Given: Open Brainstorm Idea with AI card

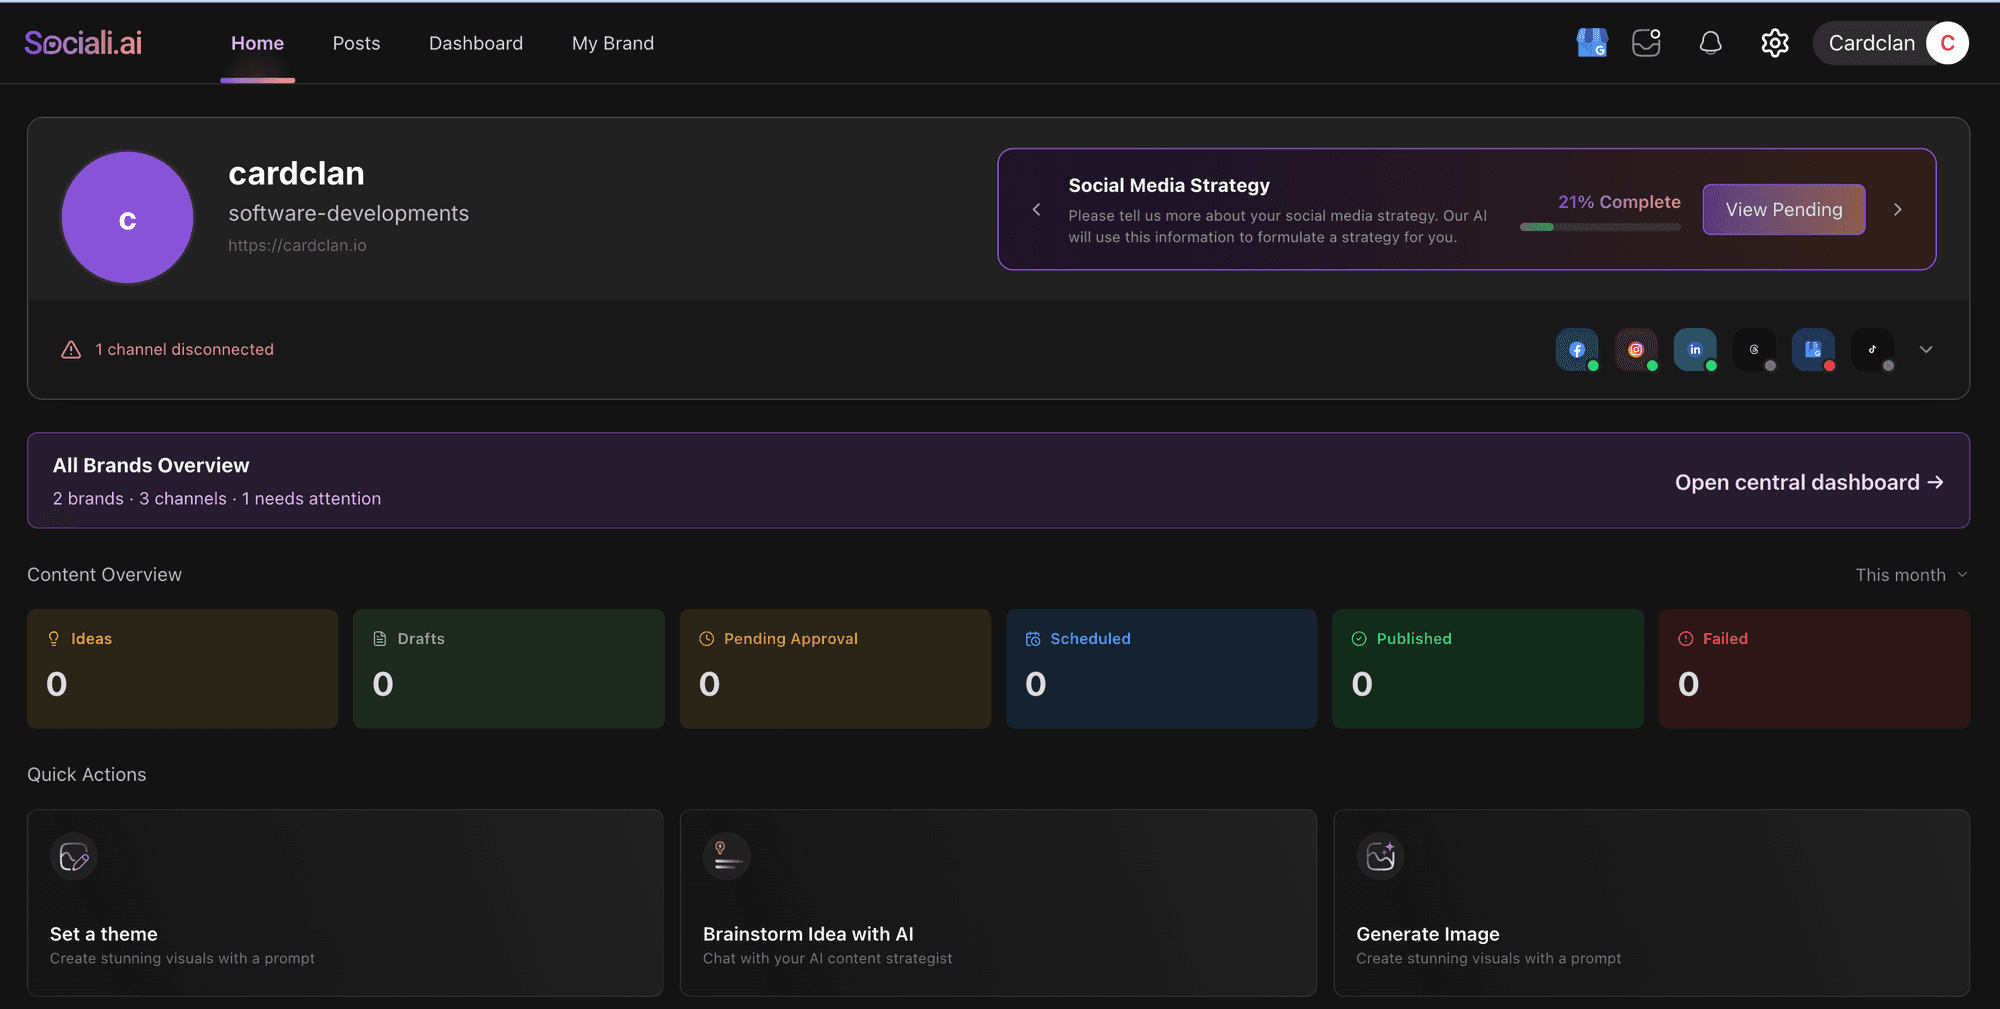Looking at the screenshot, I should click(x=998, y=902).
